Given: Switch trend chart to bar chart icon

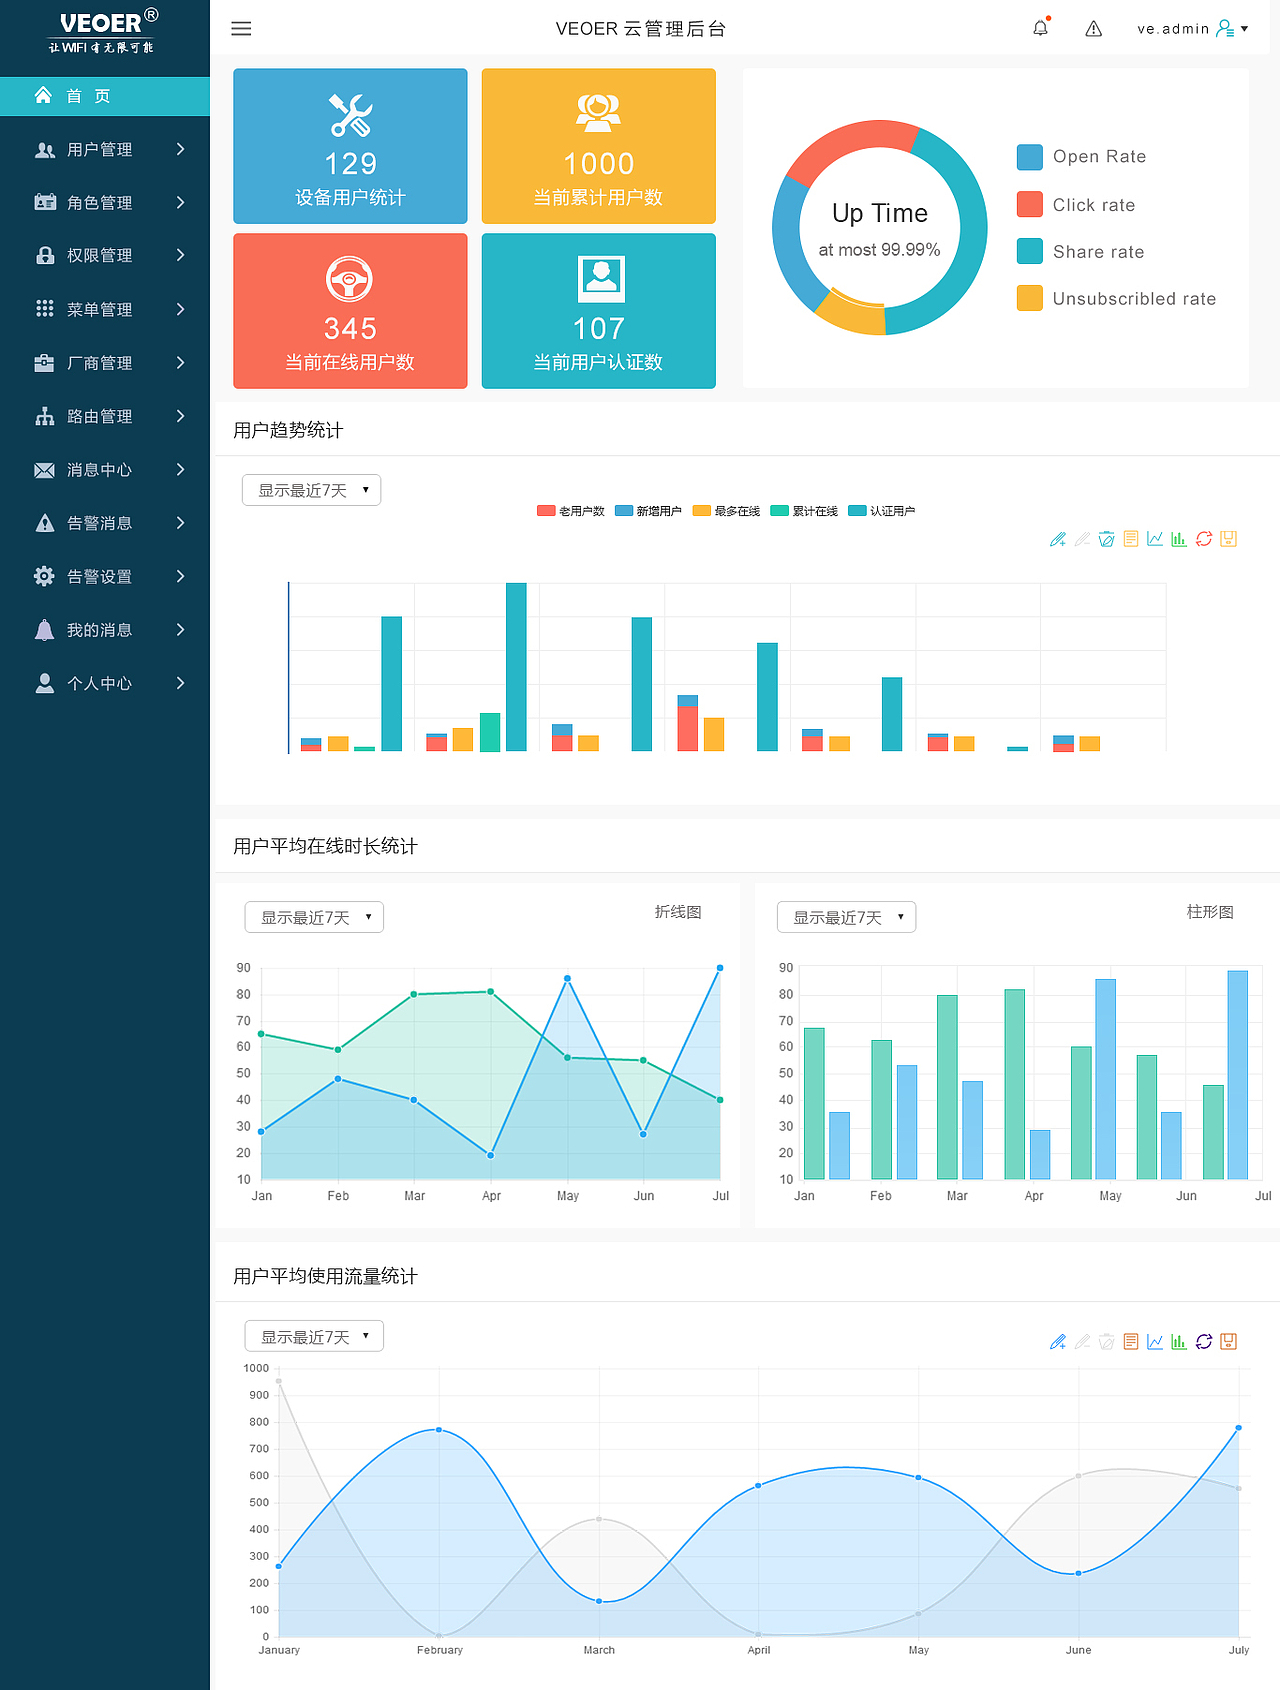Looking at the screenshot, I should tap(1179, 539).
